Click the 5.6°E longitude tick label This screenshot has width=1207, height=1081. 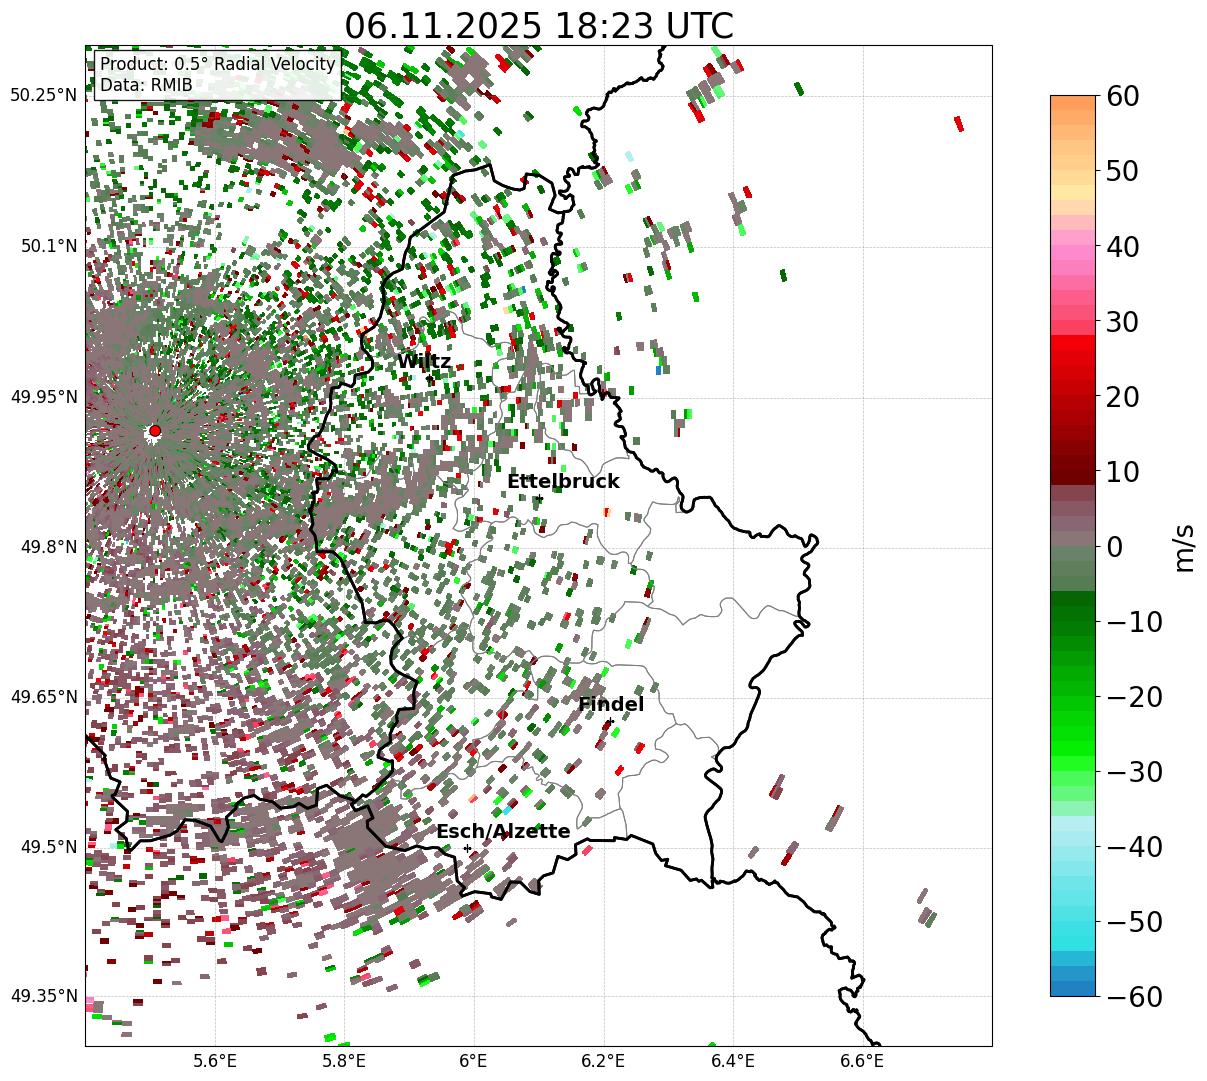(x=215, y=1062)
